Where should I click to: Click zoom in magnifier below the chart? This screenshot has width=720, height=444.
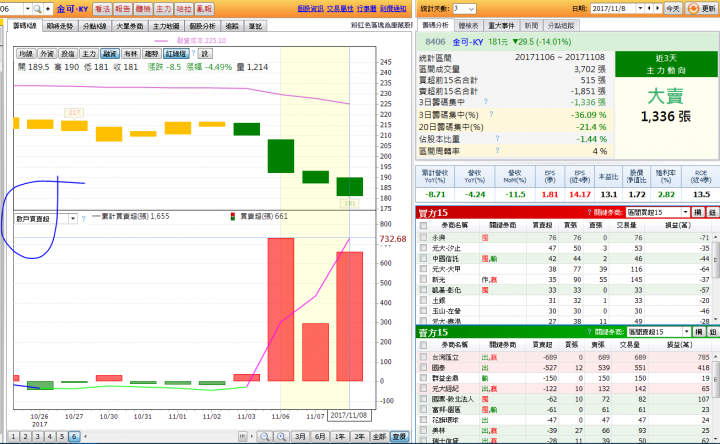point(281,436)
